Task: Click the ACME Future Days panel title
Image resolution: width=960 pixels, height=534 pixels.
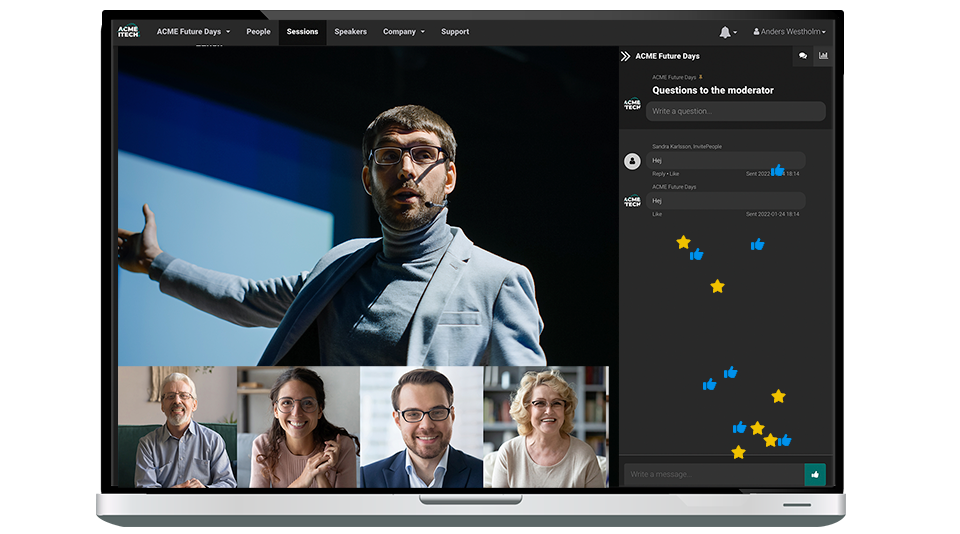Action: [667, 56]
